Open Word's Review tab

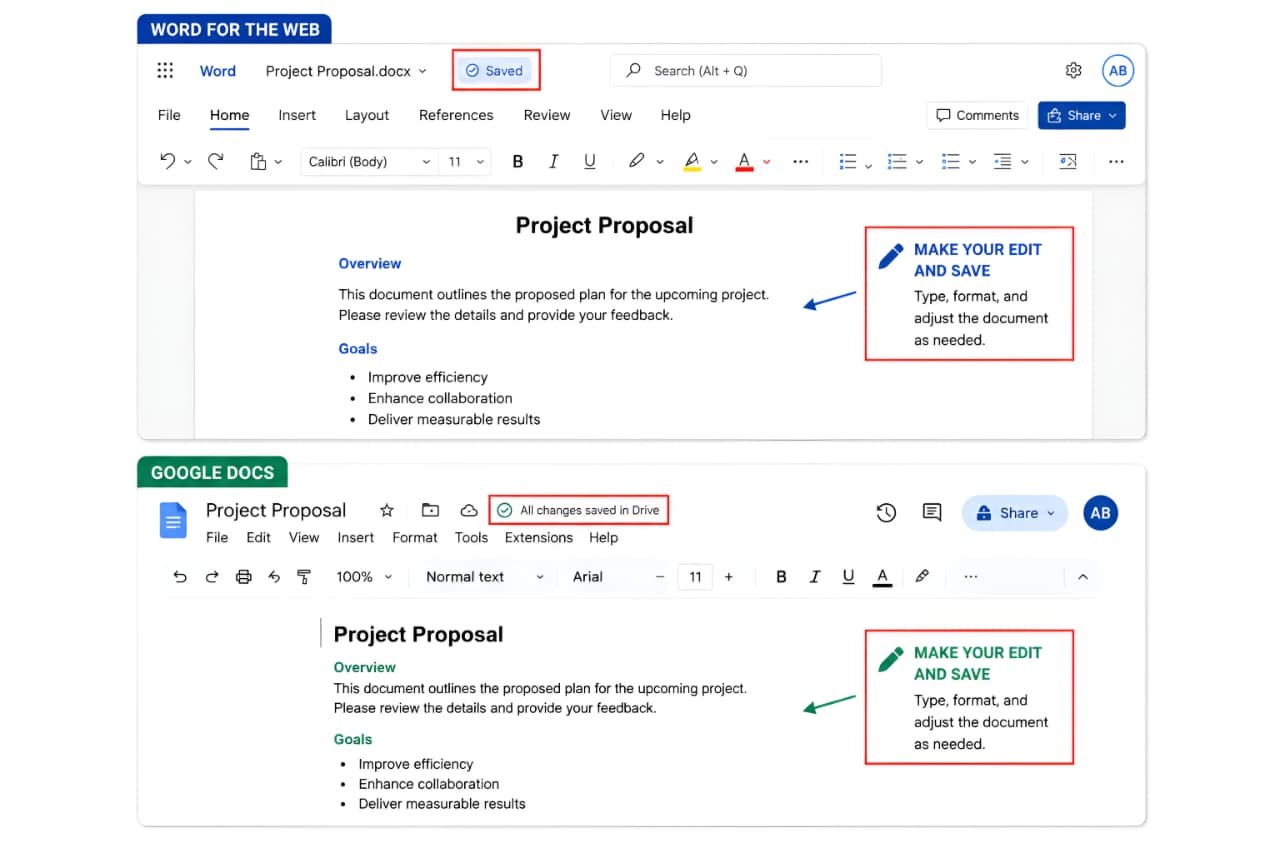pyautogui.click(x=547, y=115)
